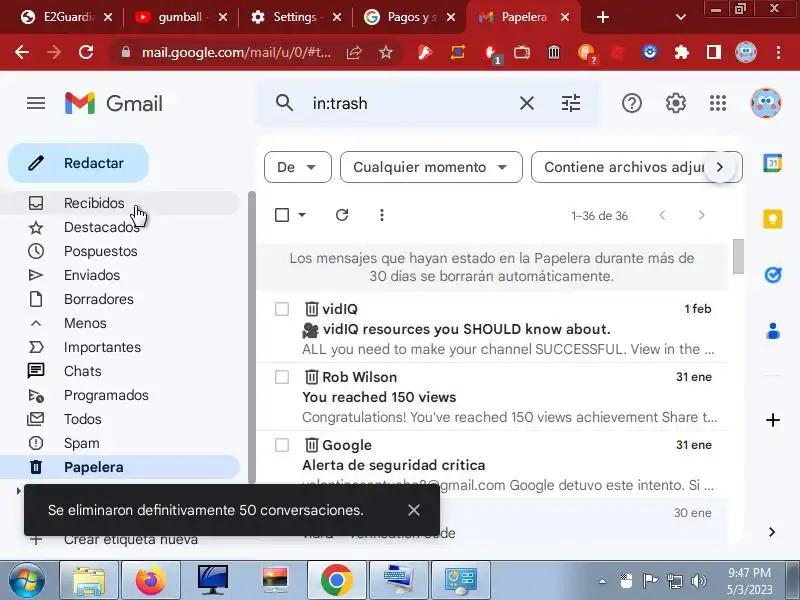This screenshot has height=600, width=800.
Task: Switch to the Pagos y s Google tab
Action: pos(409,17)
